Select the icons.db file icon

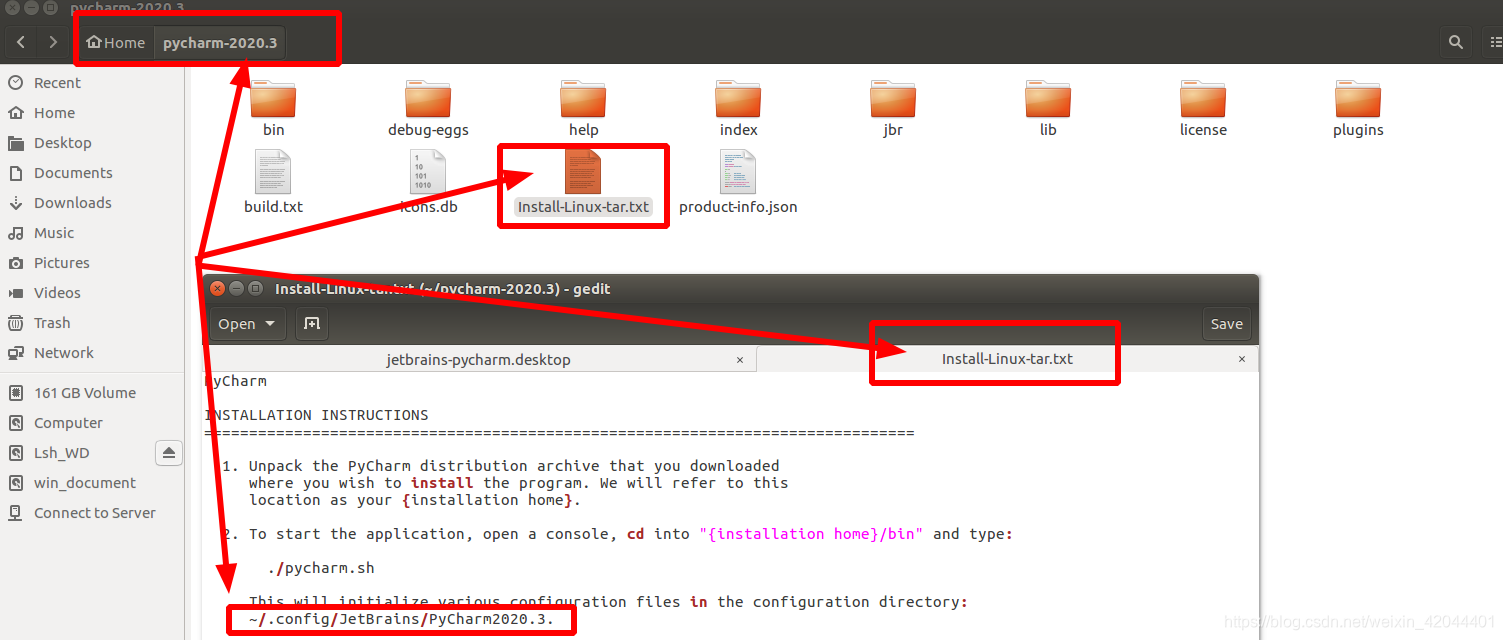(x=428, y=172)
